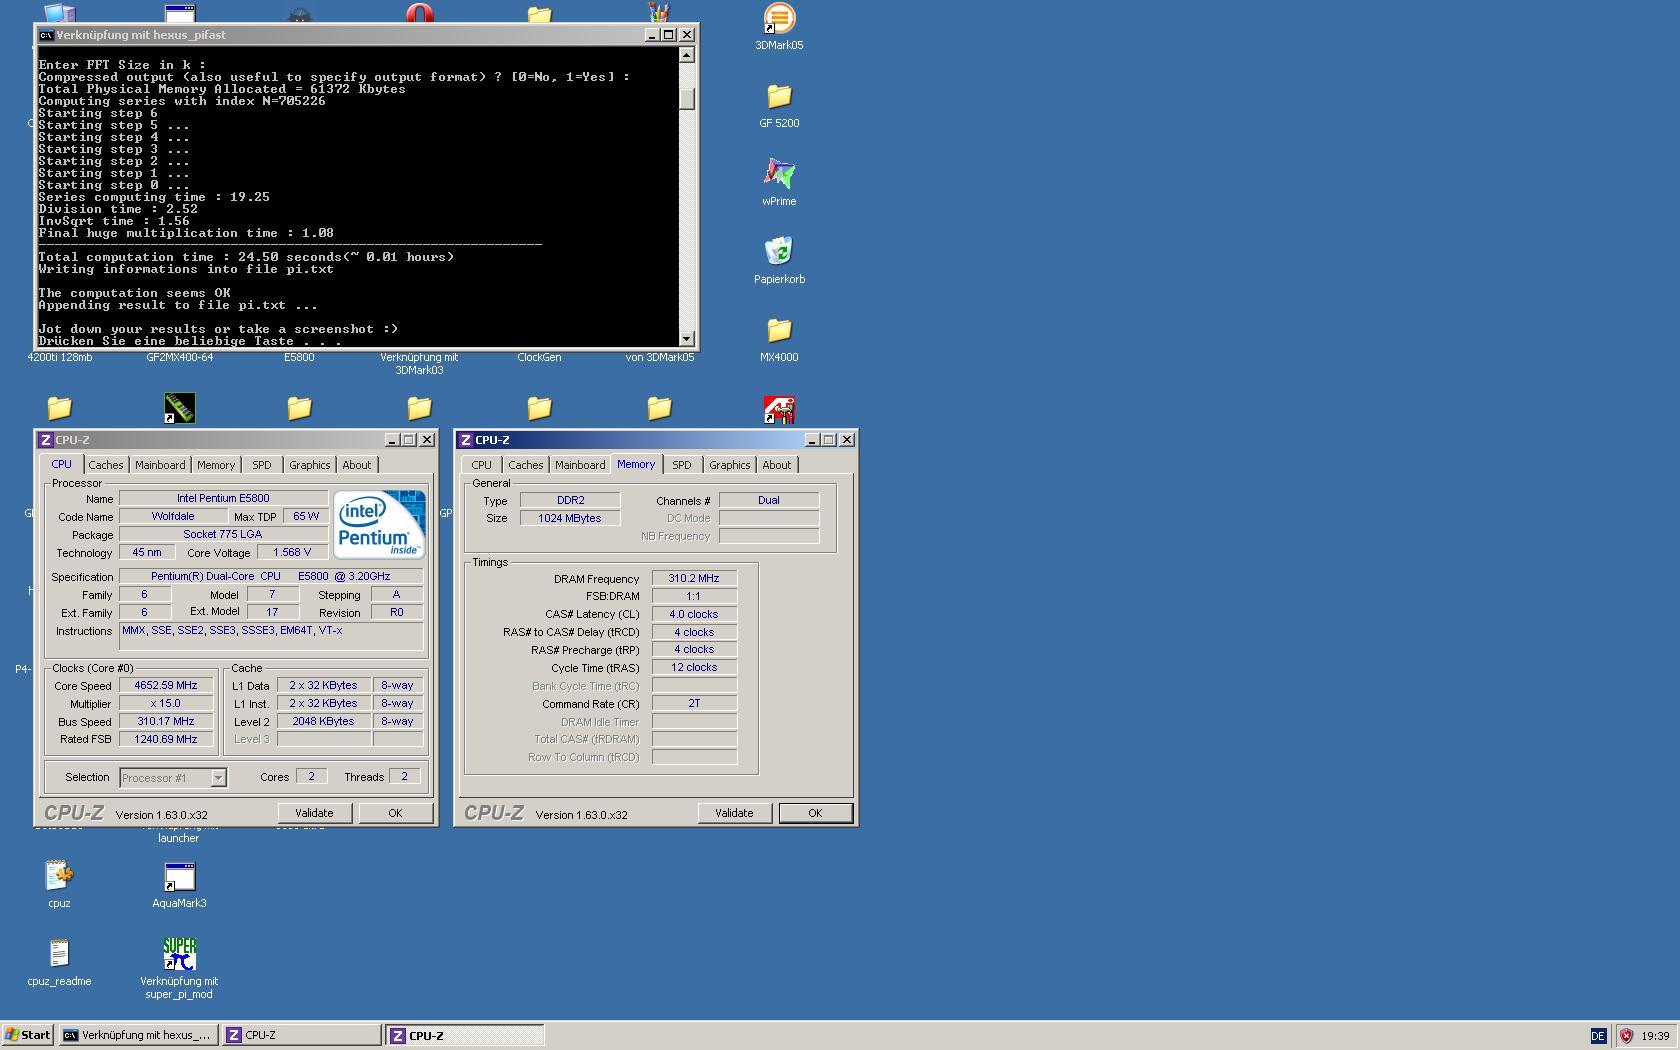Image resolution: width=1680 pixels, height=1050 pixels.
Task: Click the Level 2 cache value 2048 KBytes
Action: [x=323, y=722]
